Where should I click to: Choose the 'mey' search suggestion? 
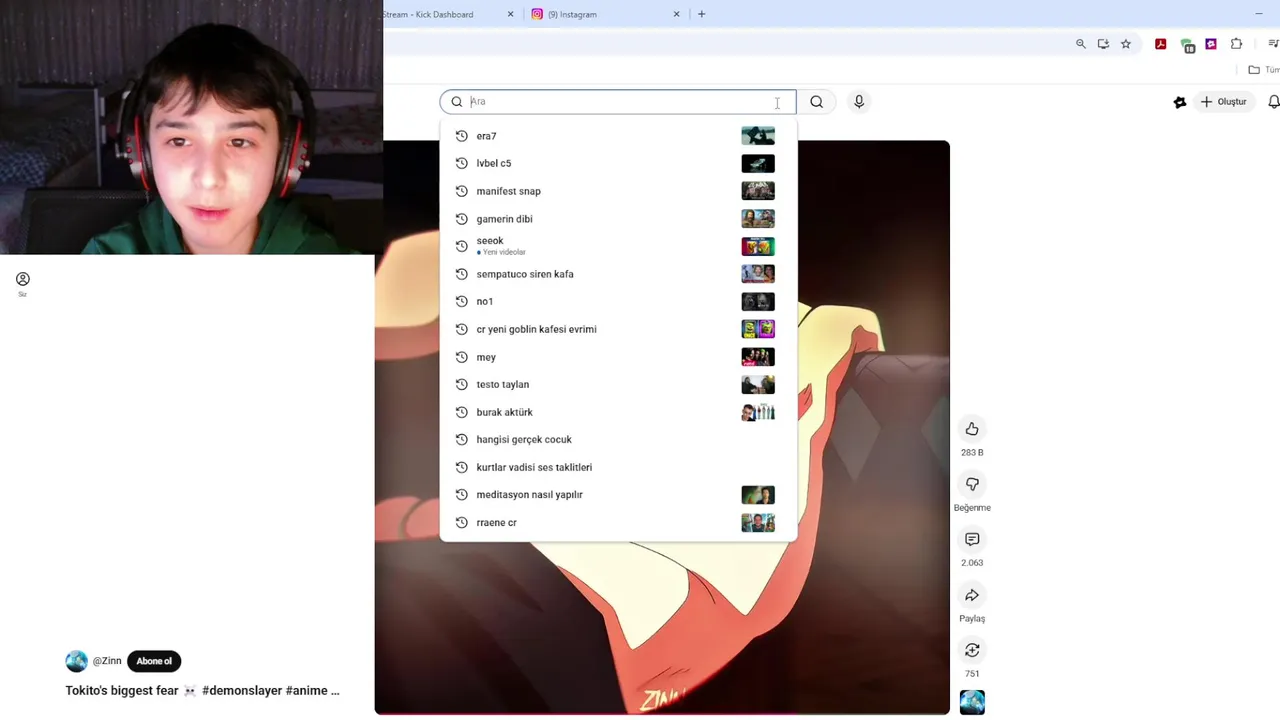point(618,357)
